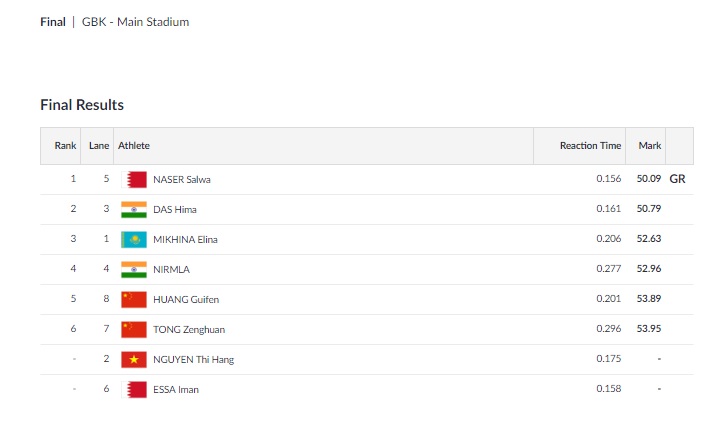Click Bahrain flag next to NASER Salwa

pyautogui.click(x=134, y=179)
